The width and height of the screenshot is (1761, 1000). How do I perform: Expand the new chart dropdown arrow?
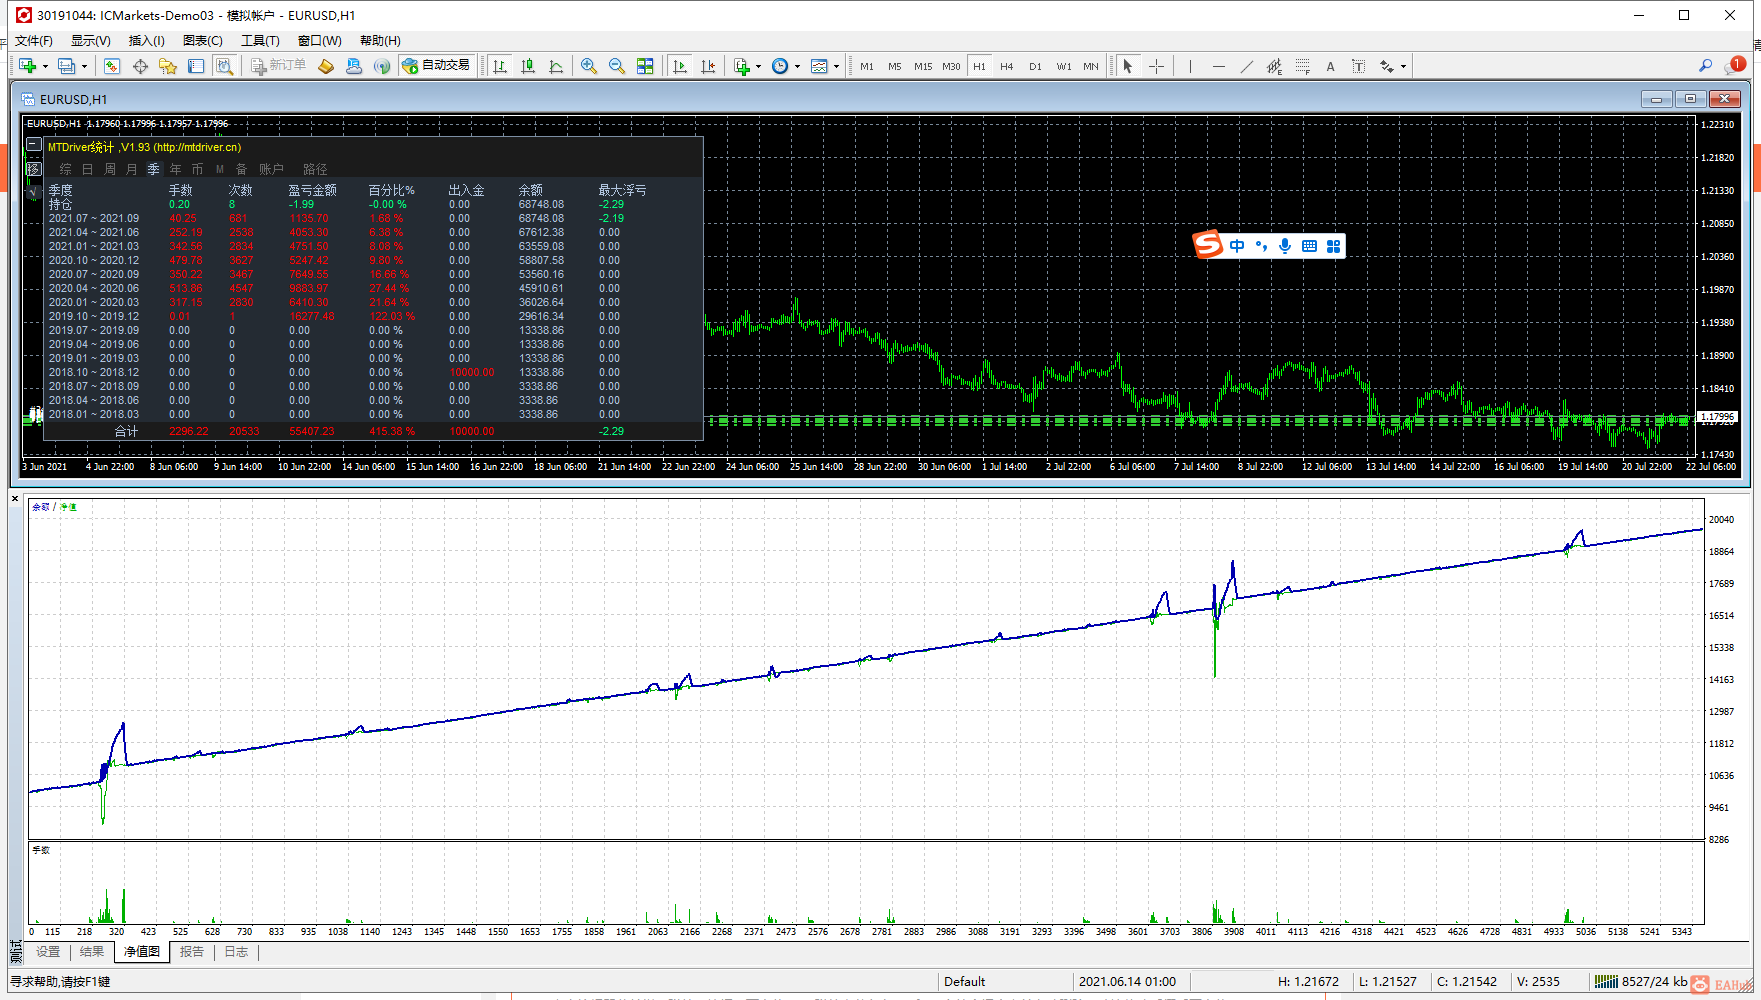pos(45,66)
